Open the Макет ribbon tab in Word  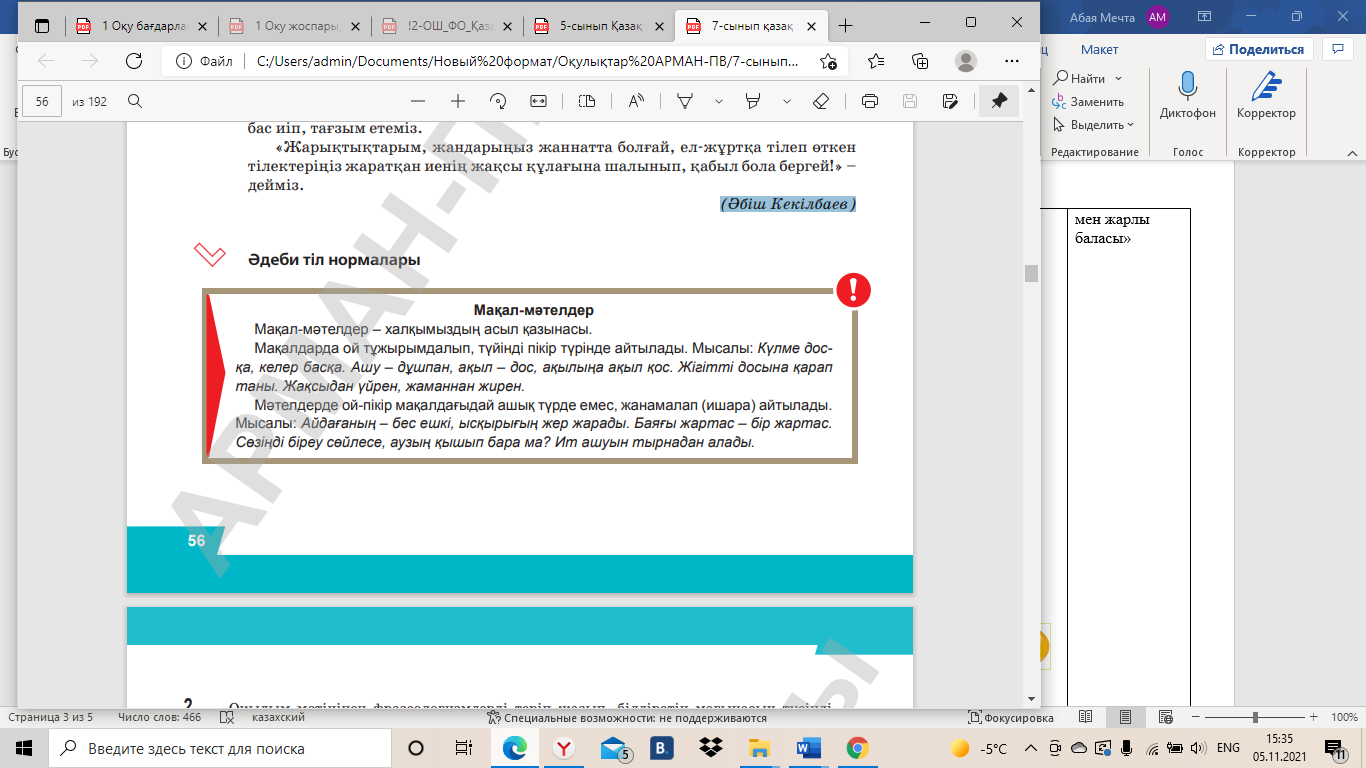point(1100,49)
